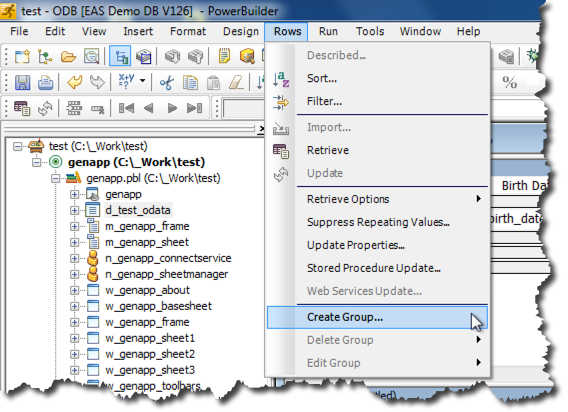Click the Print icon in toolbar

pyautogui.click(x=46, y=82)
